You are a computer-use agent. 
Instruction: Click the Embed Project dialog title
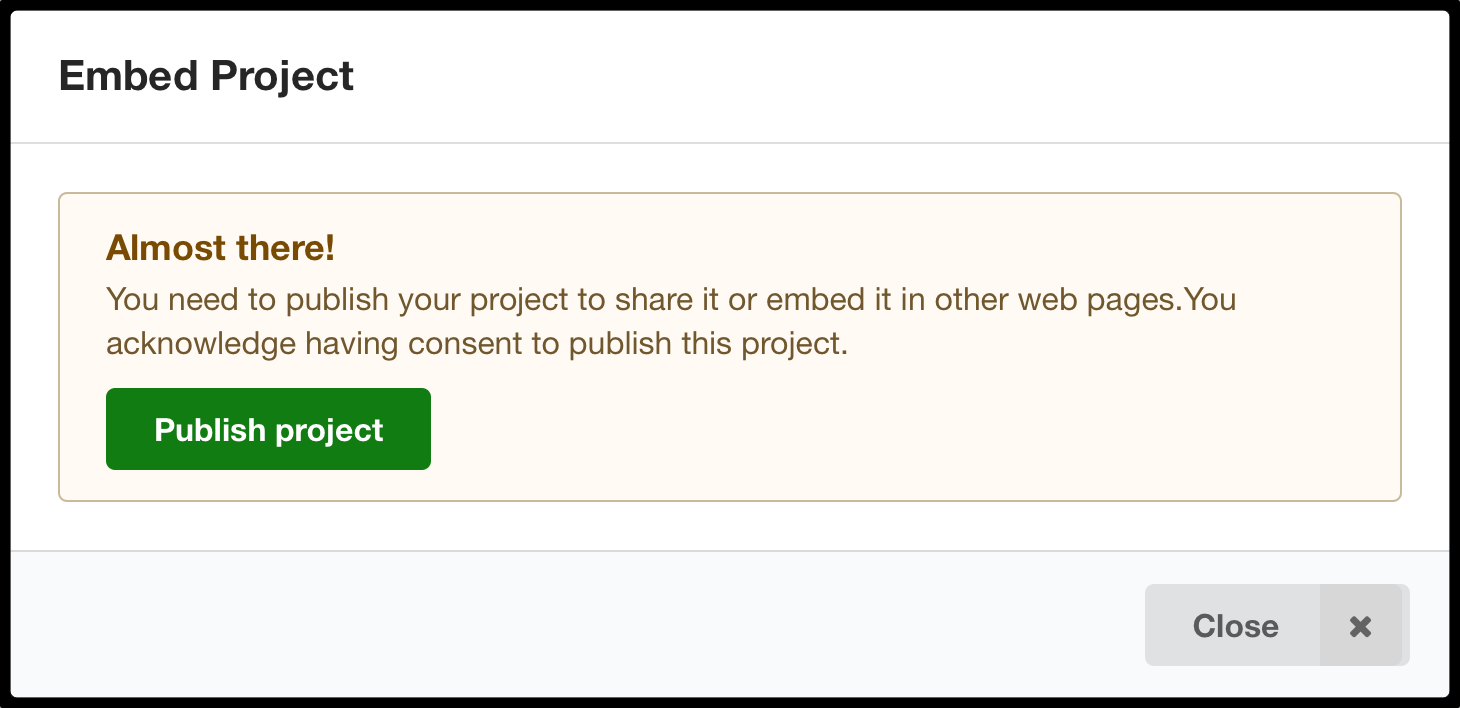206,76
